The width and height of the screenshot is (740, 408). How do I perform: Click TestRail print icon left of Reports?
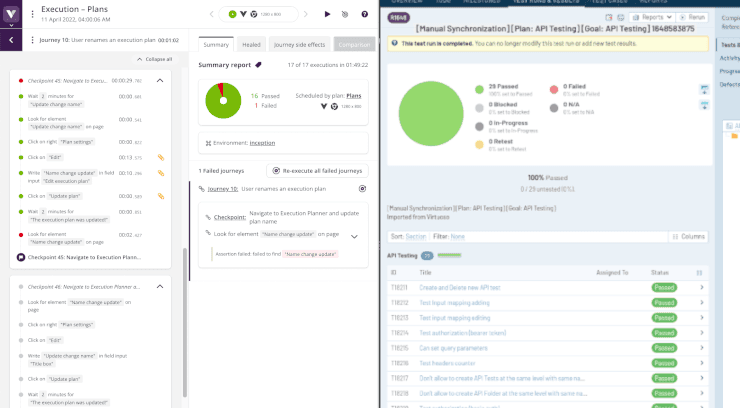[x=621, y=17]
